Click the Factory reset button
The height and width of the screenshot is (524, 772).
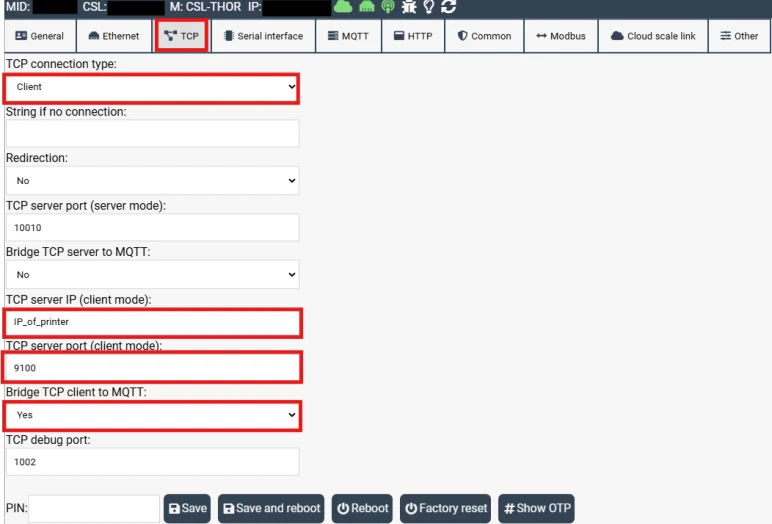pyautogui.click(x=446, y=508)
